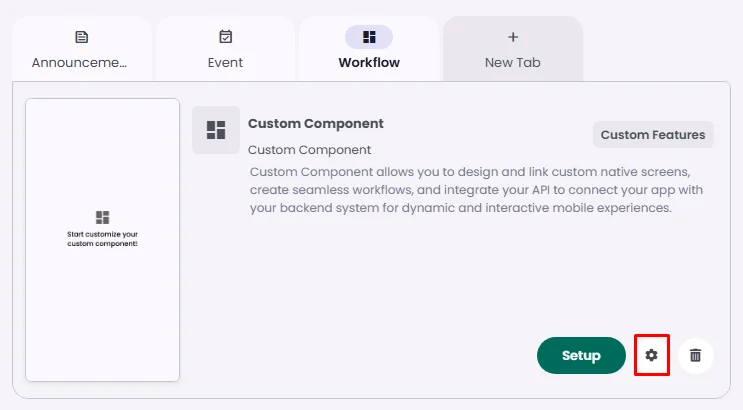Switch to the Event tab label

tap(226, 62)
